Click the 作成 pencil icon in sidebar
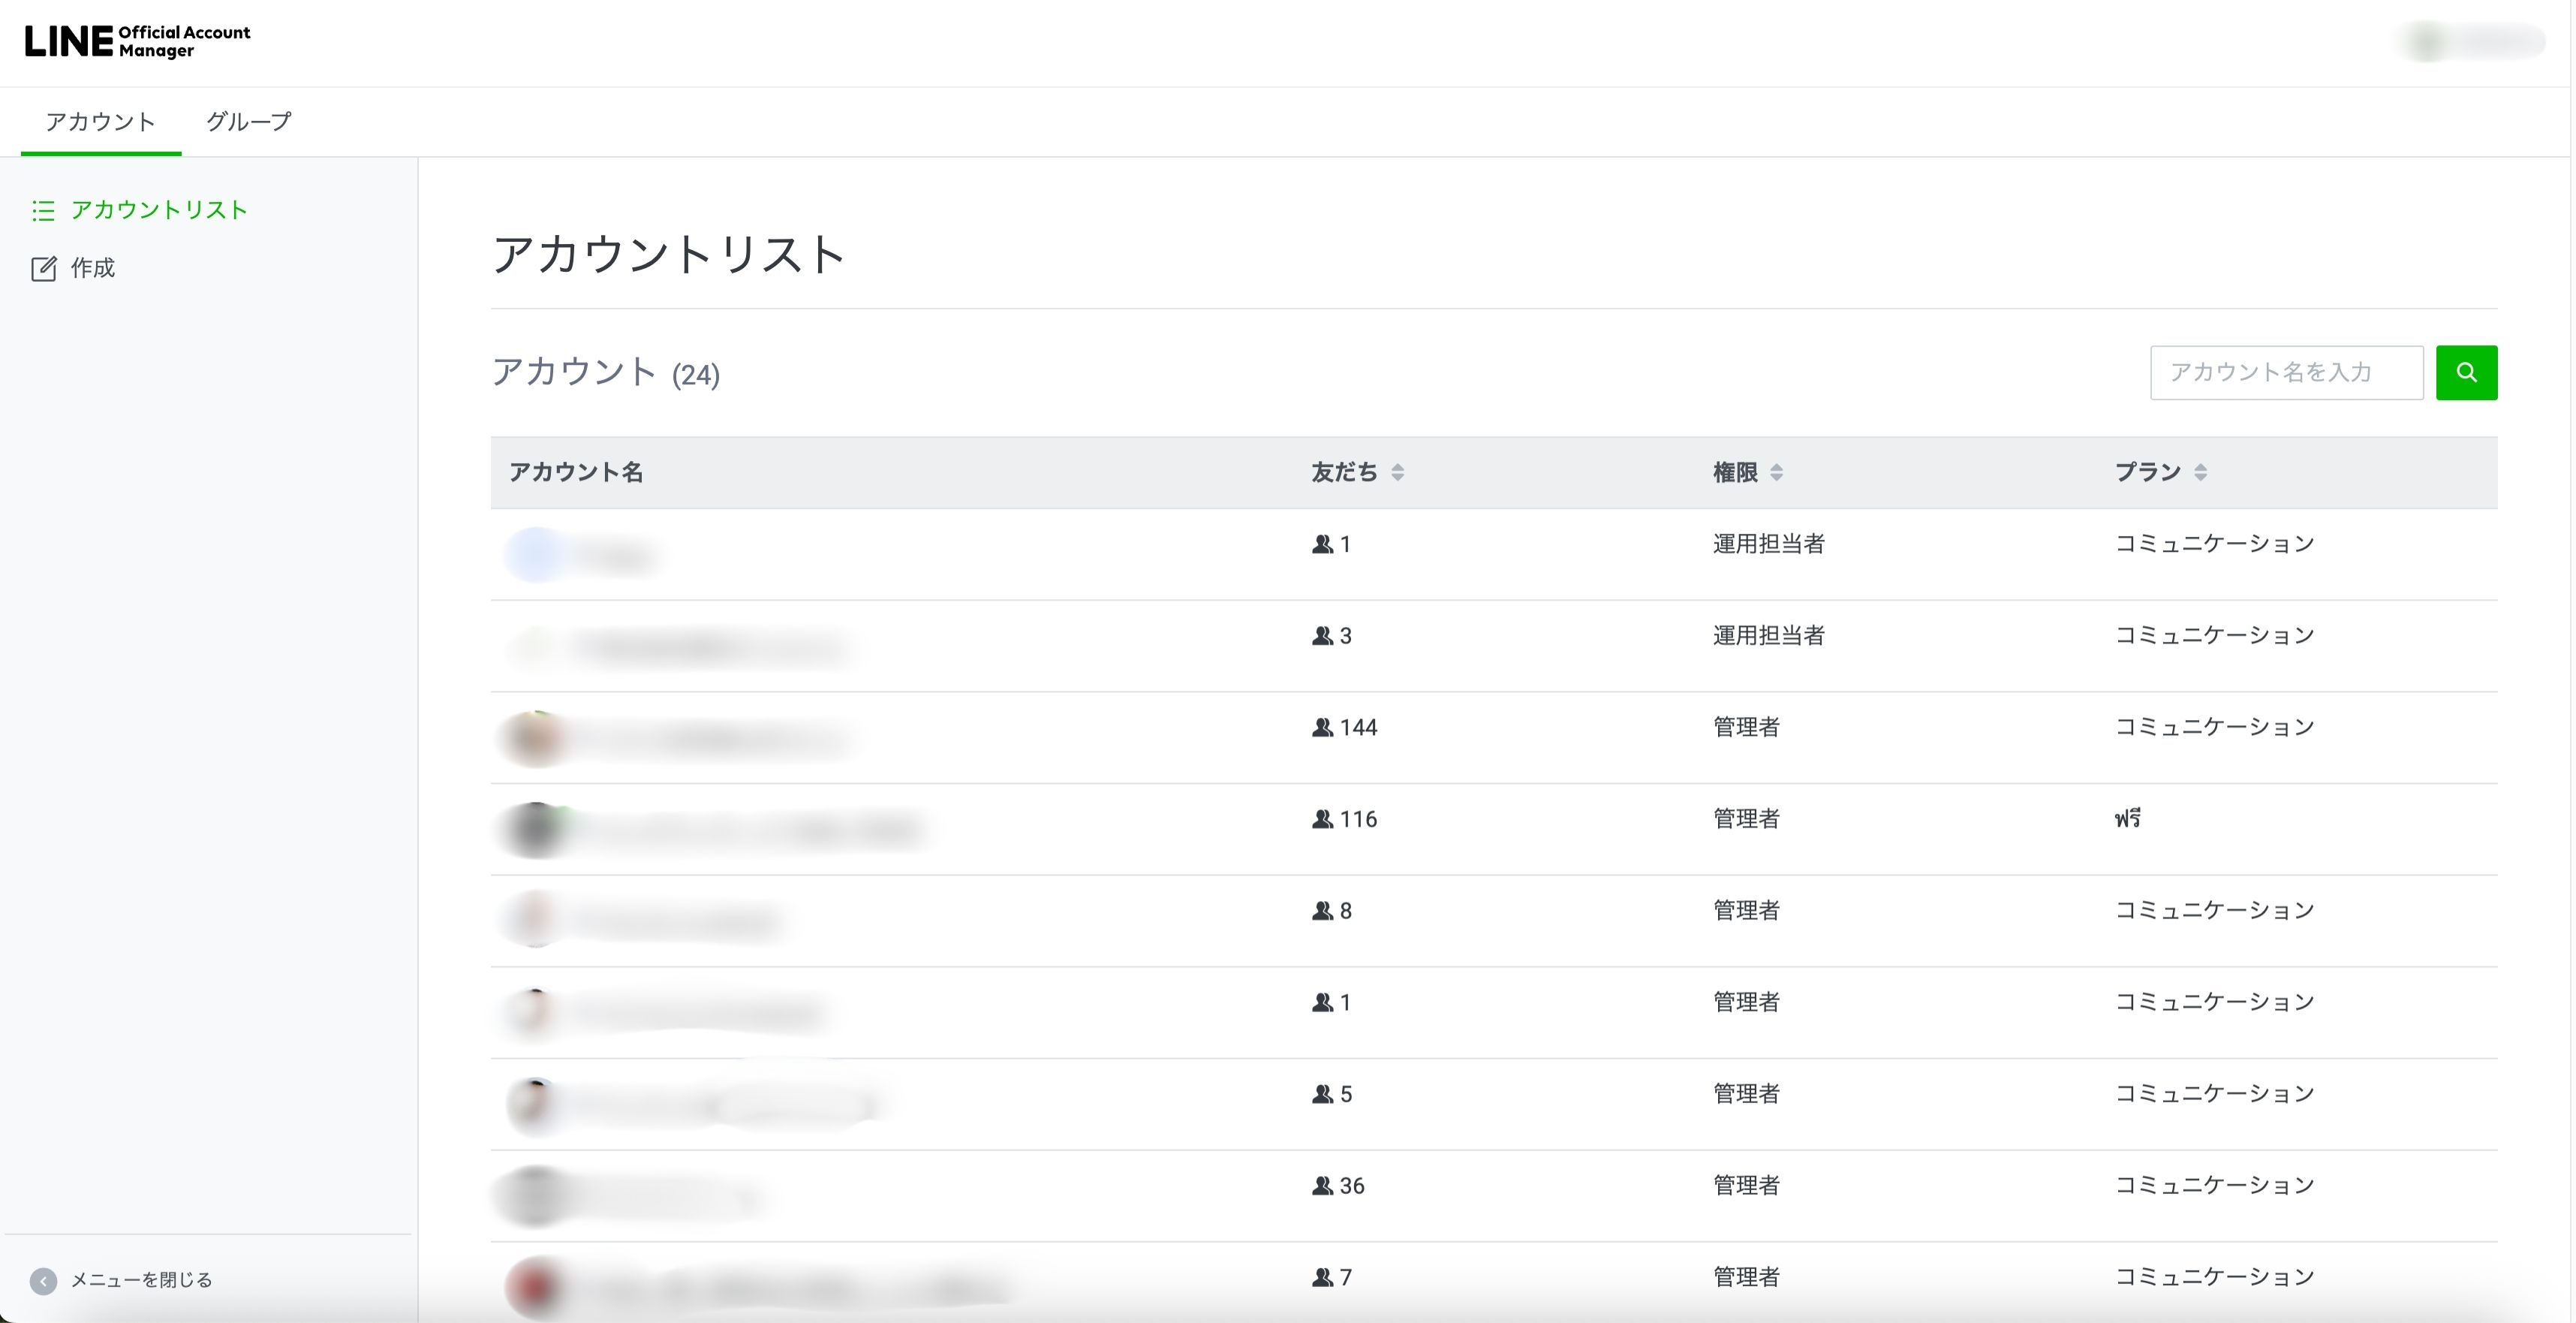This screenshot has width=2576, height=1323. [x=43, y=268]
